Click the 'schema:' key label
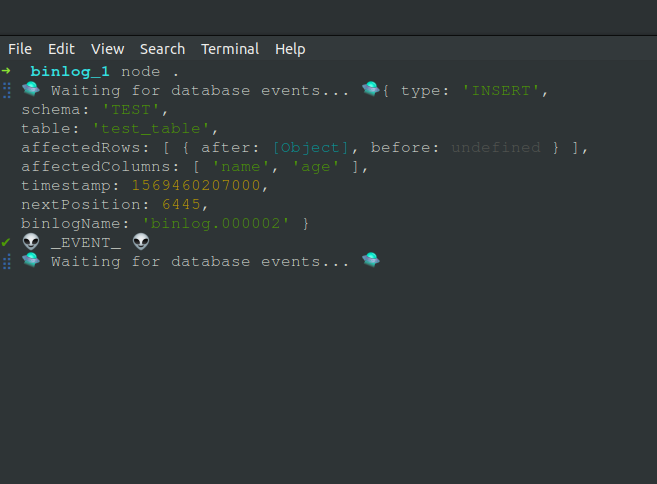 pos(55,110)
